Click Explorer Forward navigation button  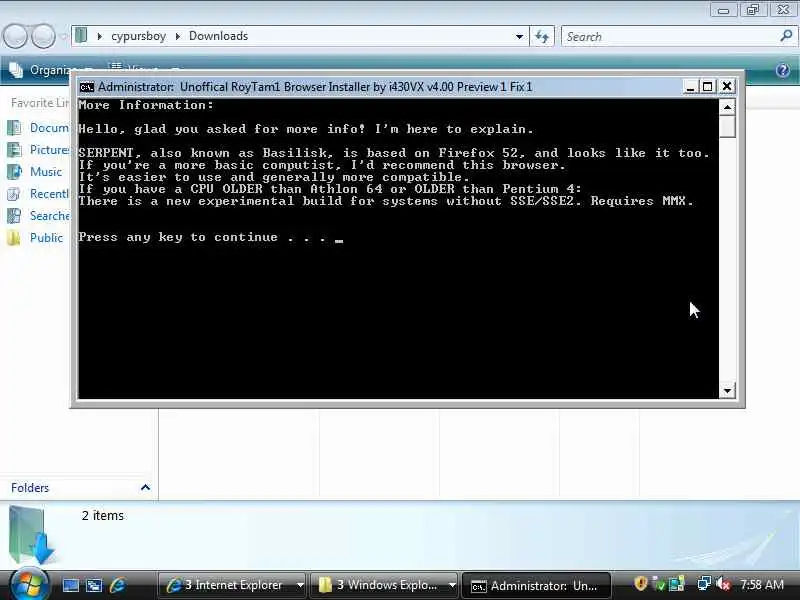(x=43, y=36)
